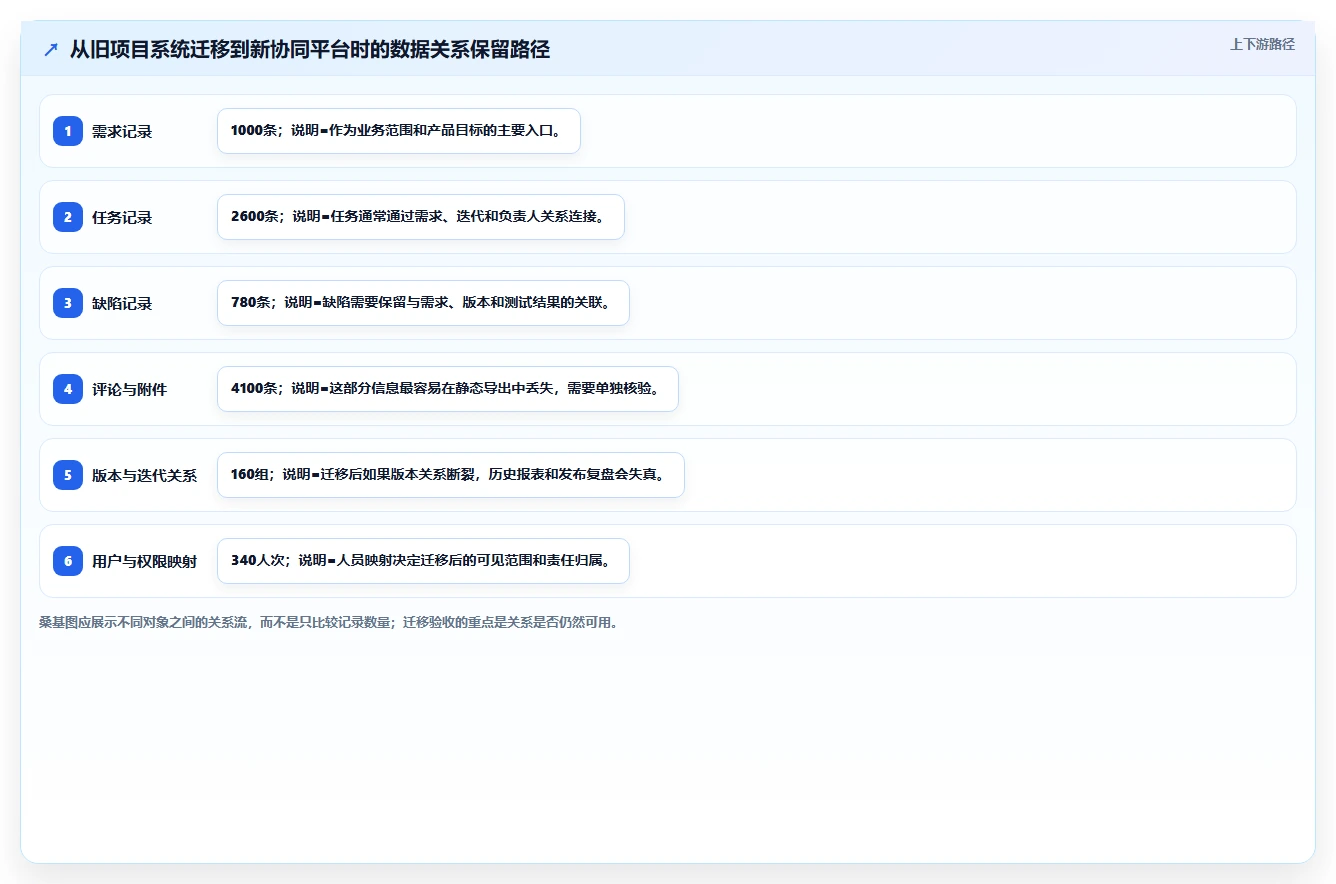Click the 任务记录 label
Viewport: 1336px width, 884px height.
[x=122, y=217]
